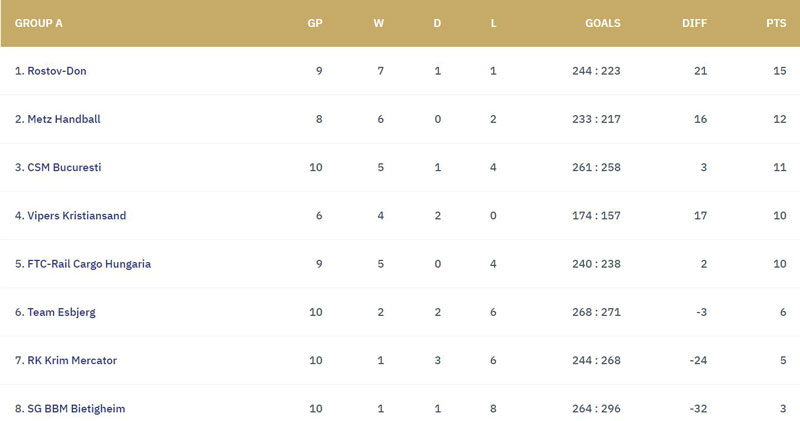Click the GOALS column header
Screen dimensions: 800x421
(603, 23)
